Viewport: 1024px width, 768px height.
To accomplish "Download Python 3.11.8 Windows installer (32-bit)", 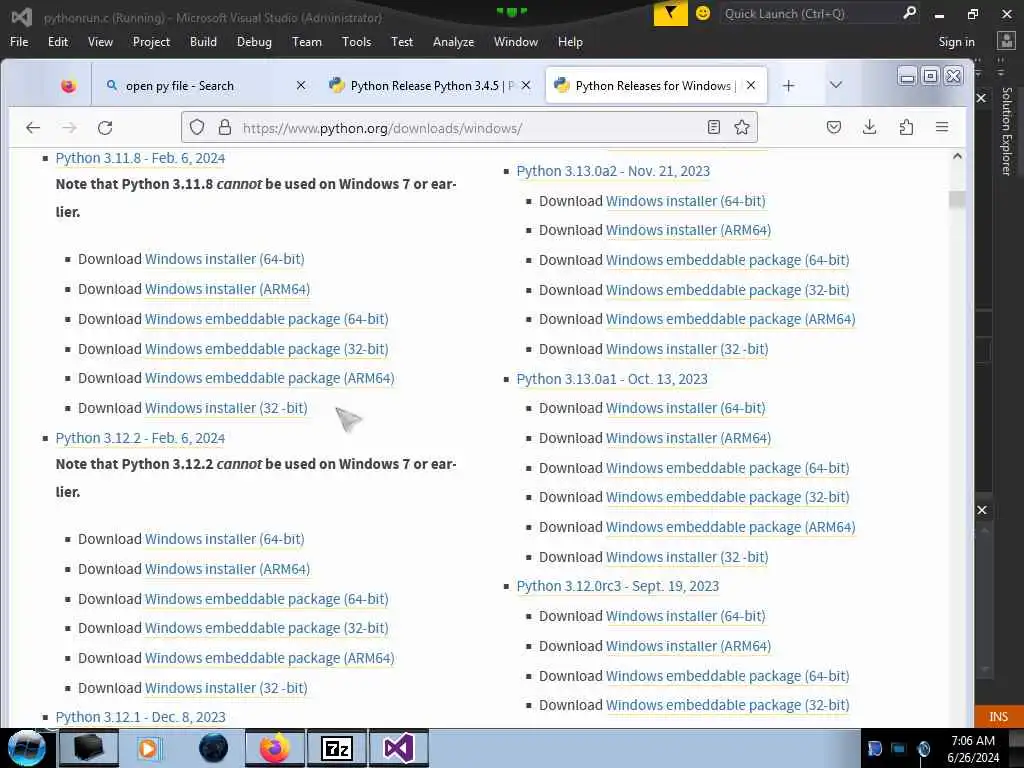I will (x=226, y=408).
